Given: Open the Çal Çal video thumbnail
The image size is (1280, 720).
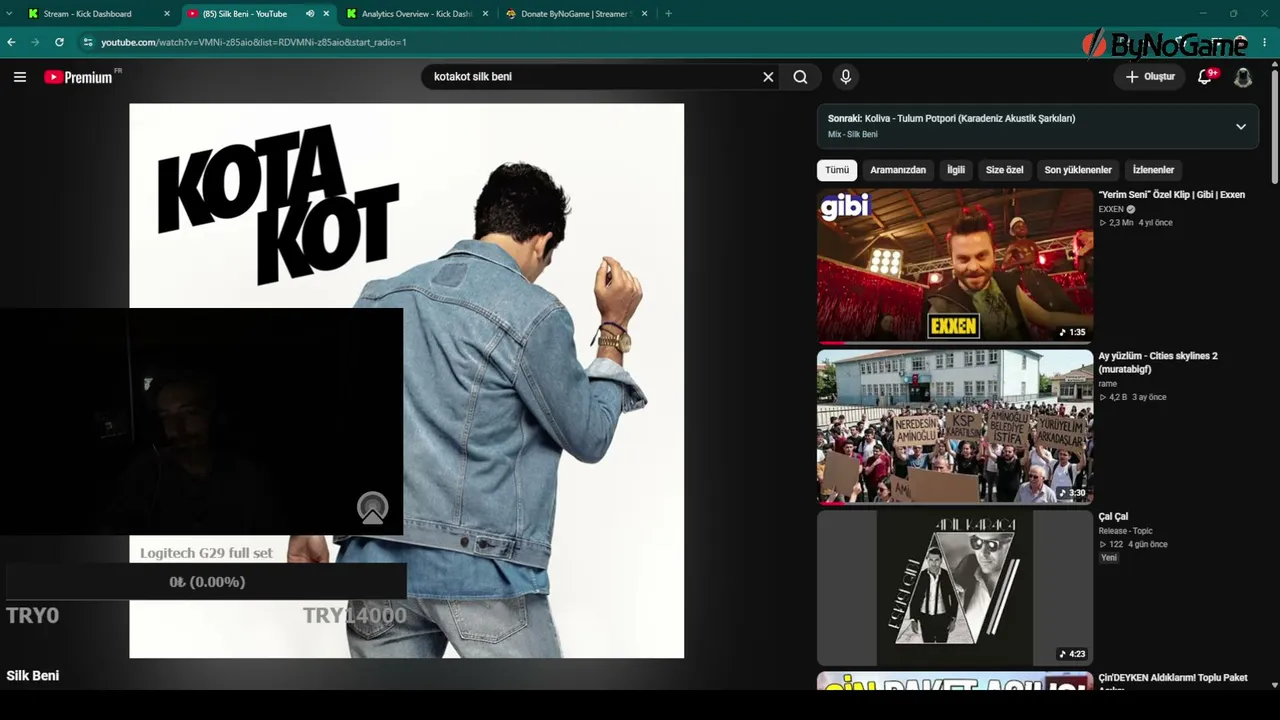Looking at the screenshot, I should click(955, 588).
